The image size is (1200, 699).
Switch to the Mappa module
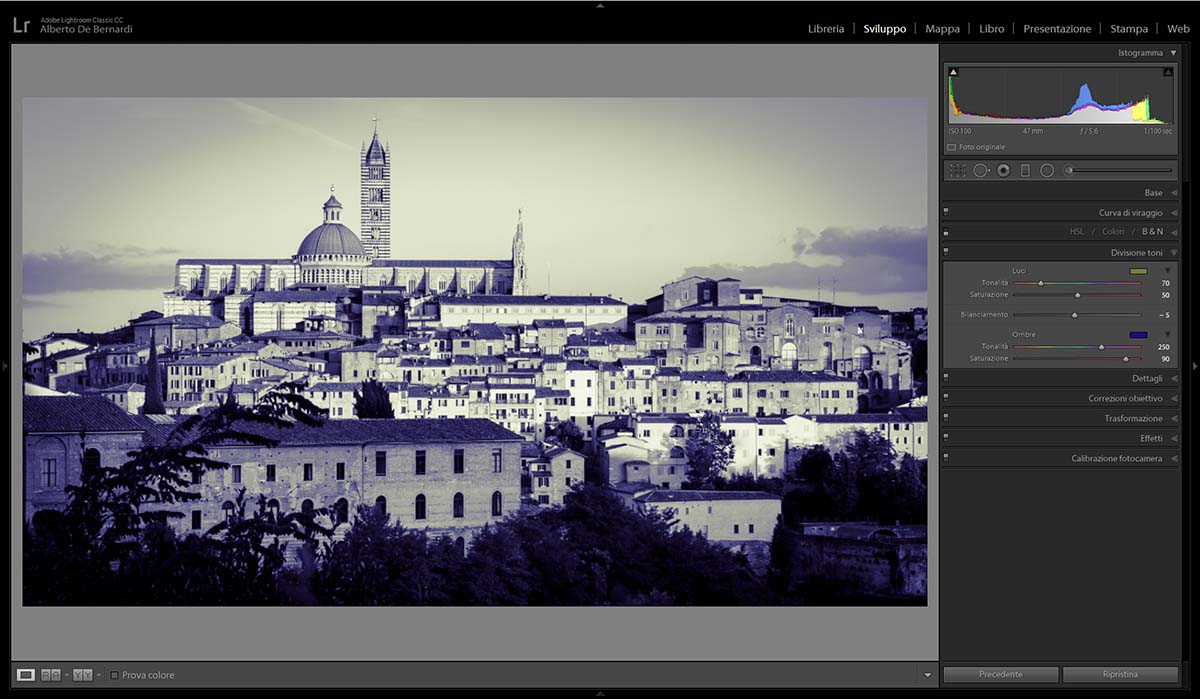[x=942, y=29]
